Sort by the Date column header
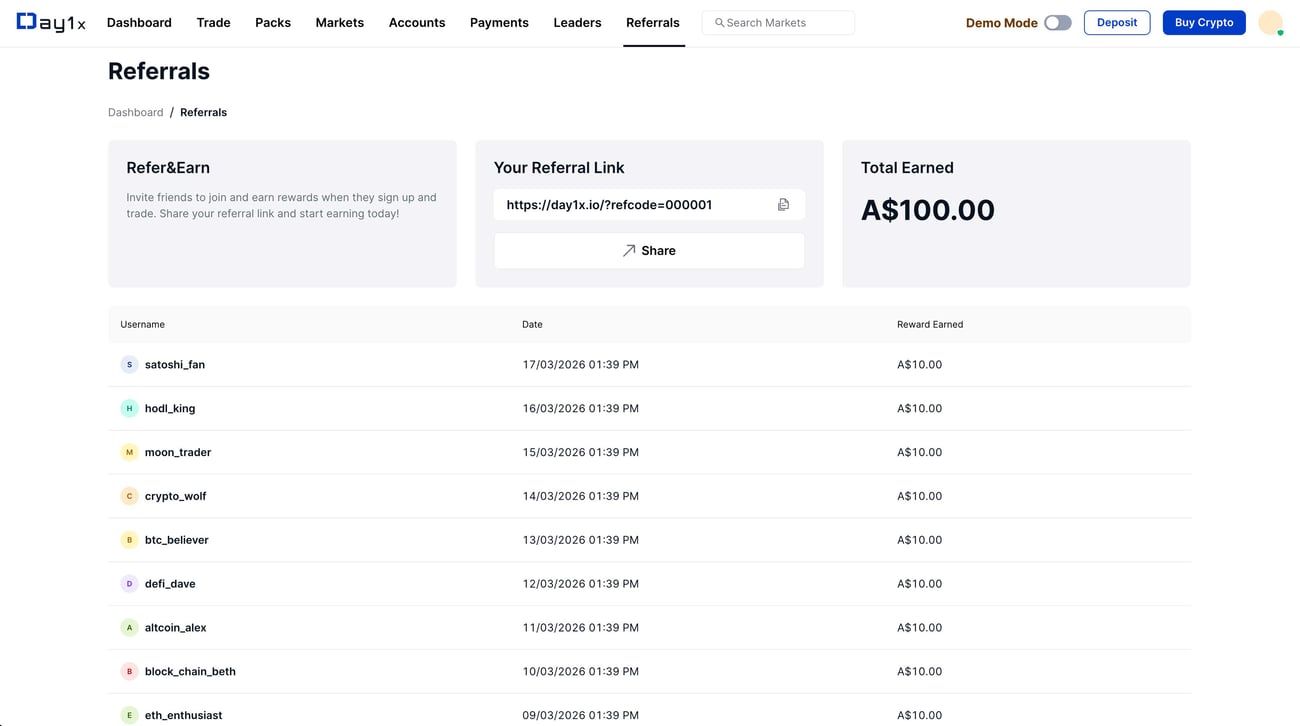This screenshot has height=726, width=1300. coord(532,325)
